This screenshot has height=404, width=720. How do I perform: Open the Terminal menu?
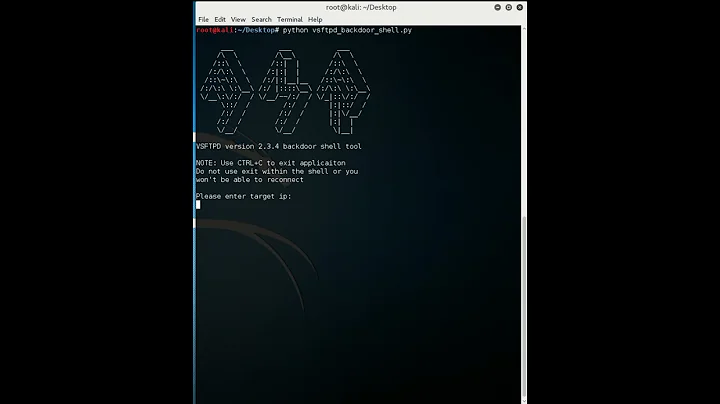tap(290, 19)
